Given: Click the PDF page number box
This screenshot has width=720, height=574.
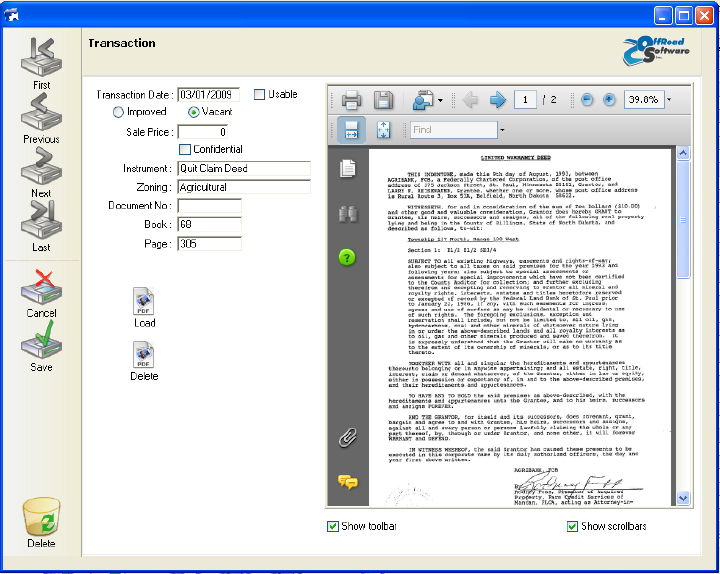Looking at the screenshot, I should click(525, 100).
